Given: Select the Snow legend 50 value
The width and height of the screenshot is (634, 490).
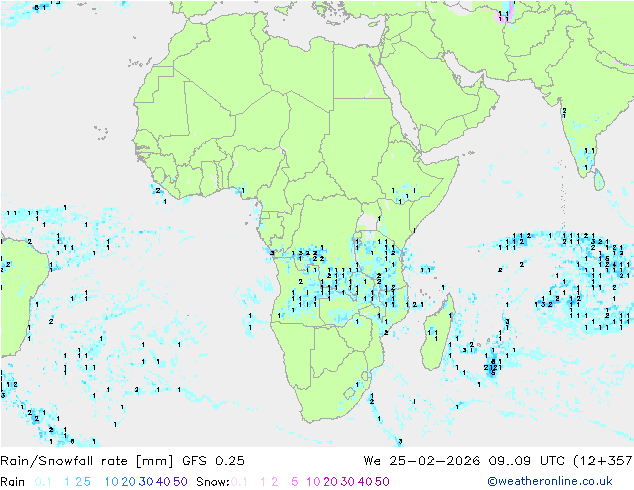Looking at the screenshot, I should [x=382, y=482].
